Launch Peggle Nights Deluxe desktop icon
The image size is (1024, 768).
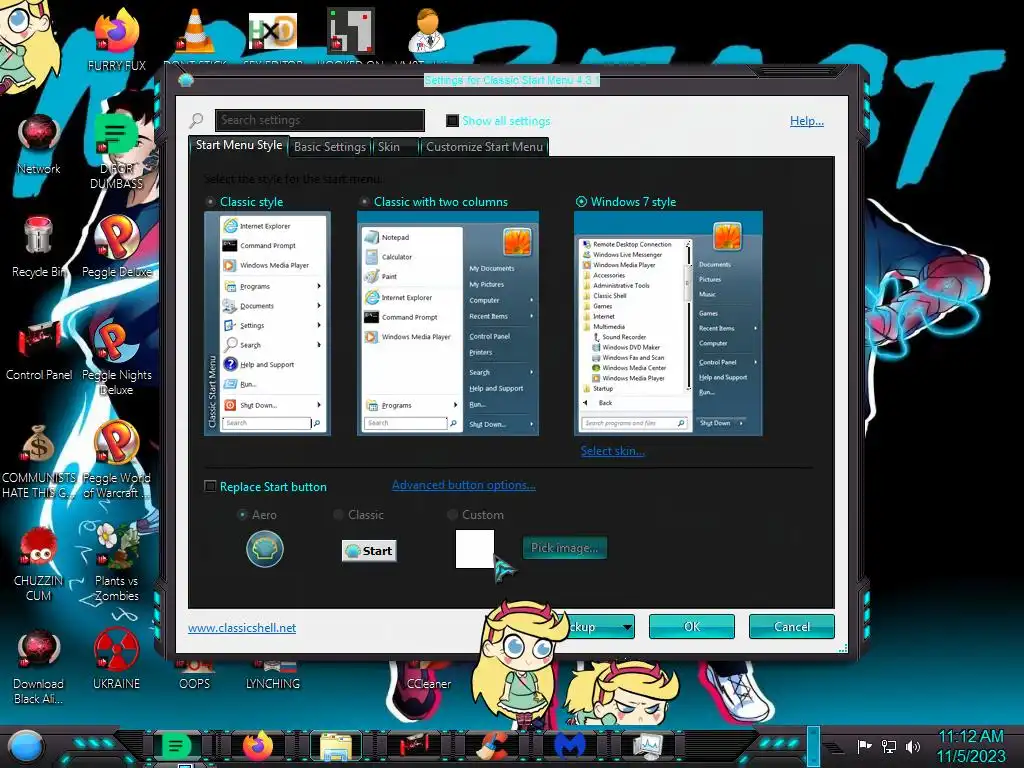(117, 358)
